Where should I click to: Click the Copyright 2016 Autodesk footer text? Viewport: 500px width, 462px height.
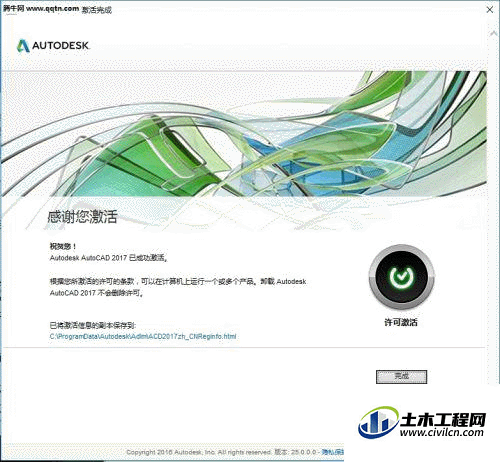click(199, 452)
